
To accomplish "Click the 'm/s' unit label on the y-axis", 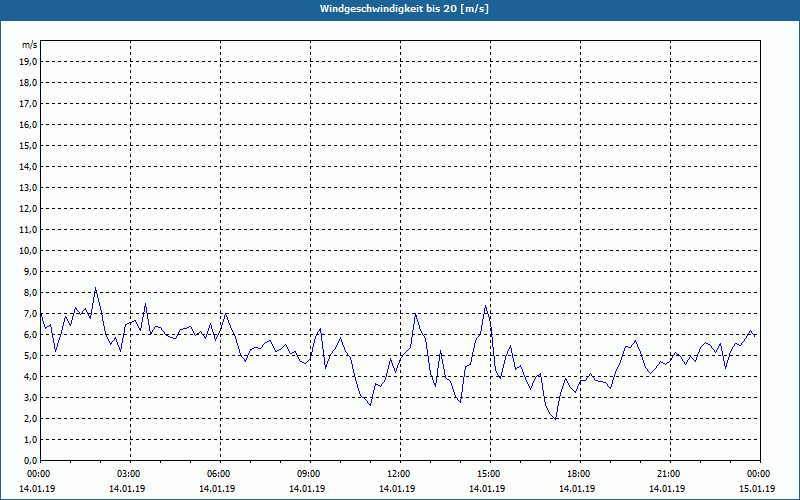I will pos(29,45).
